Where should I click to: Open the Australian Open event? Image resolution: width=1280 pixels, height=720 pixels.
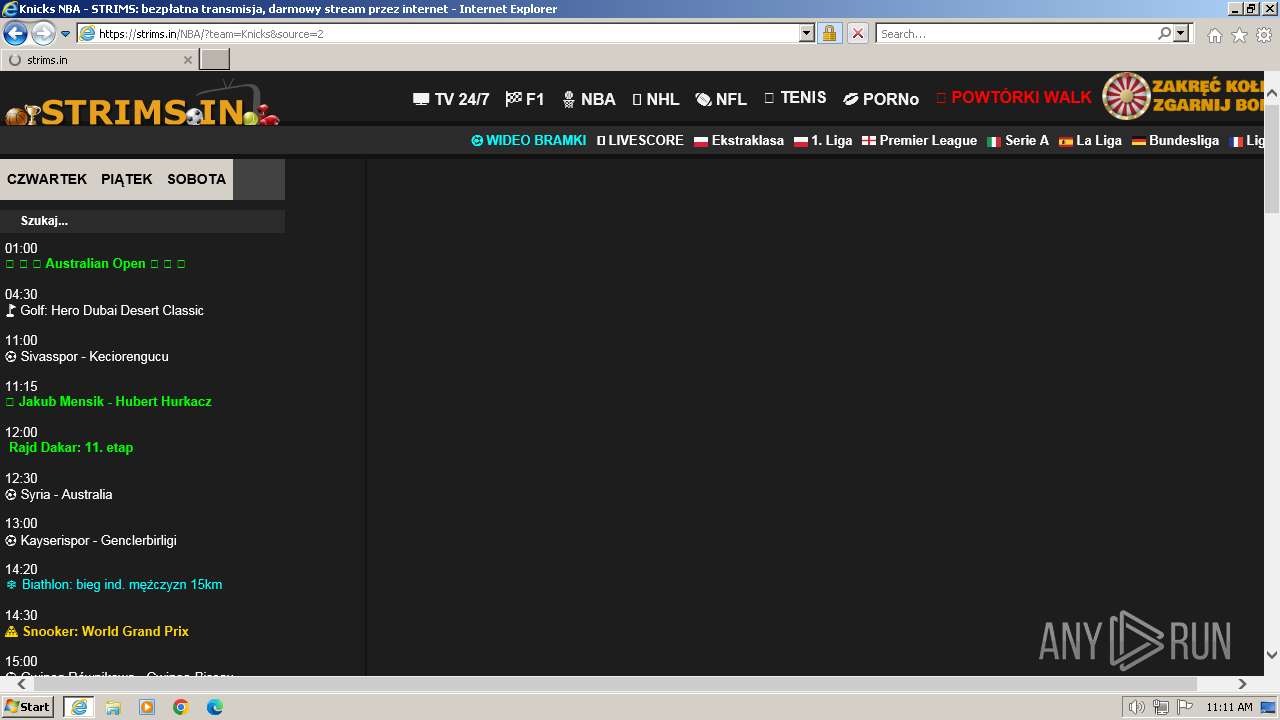click(x=95, y=264)
